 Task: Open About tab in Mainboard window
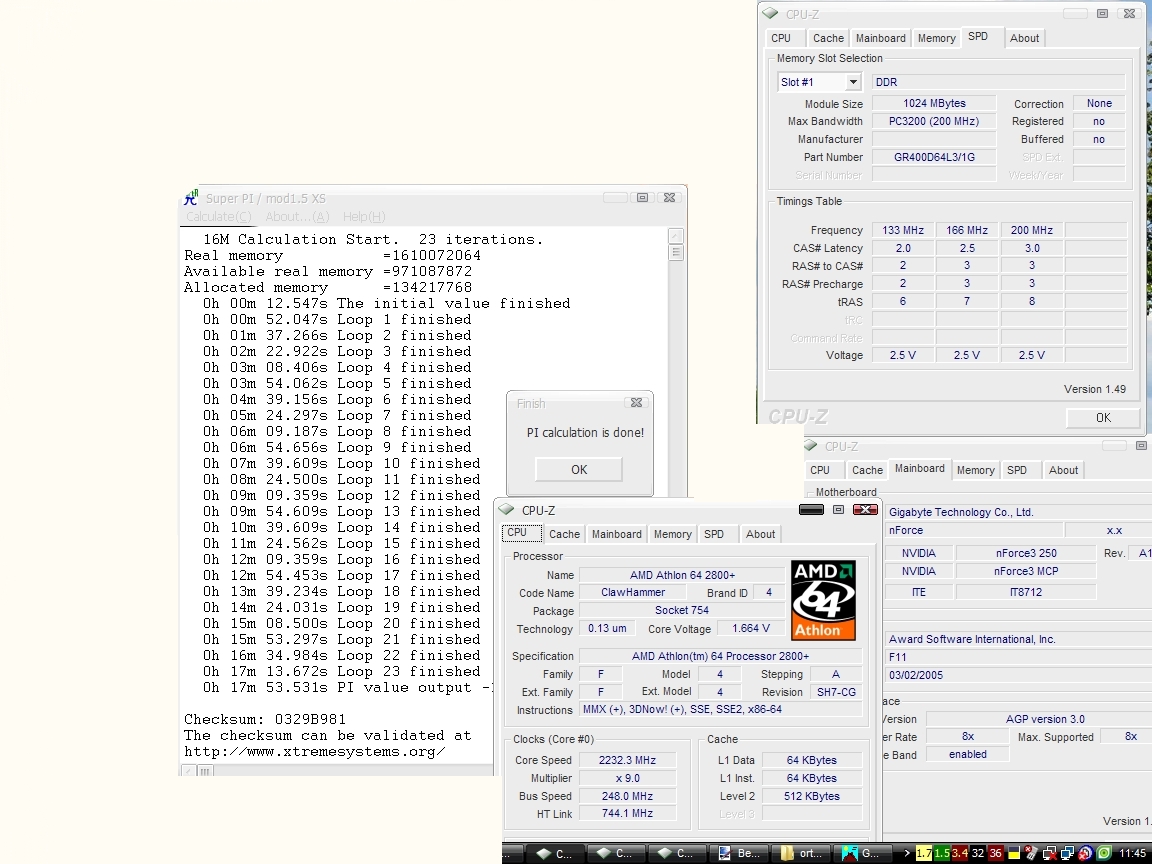pos(1063,470)
